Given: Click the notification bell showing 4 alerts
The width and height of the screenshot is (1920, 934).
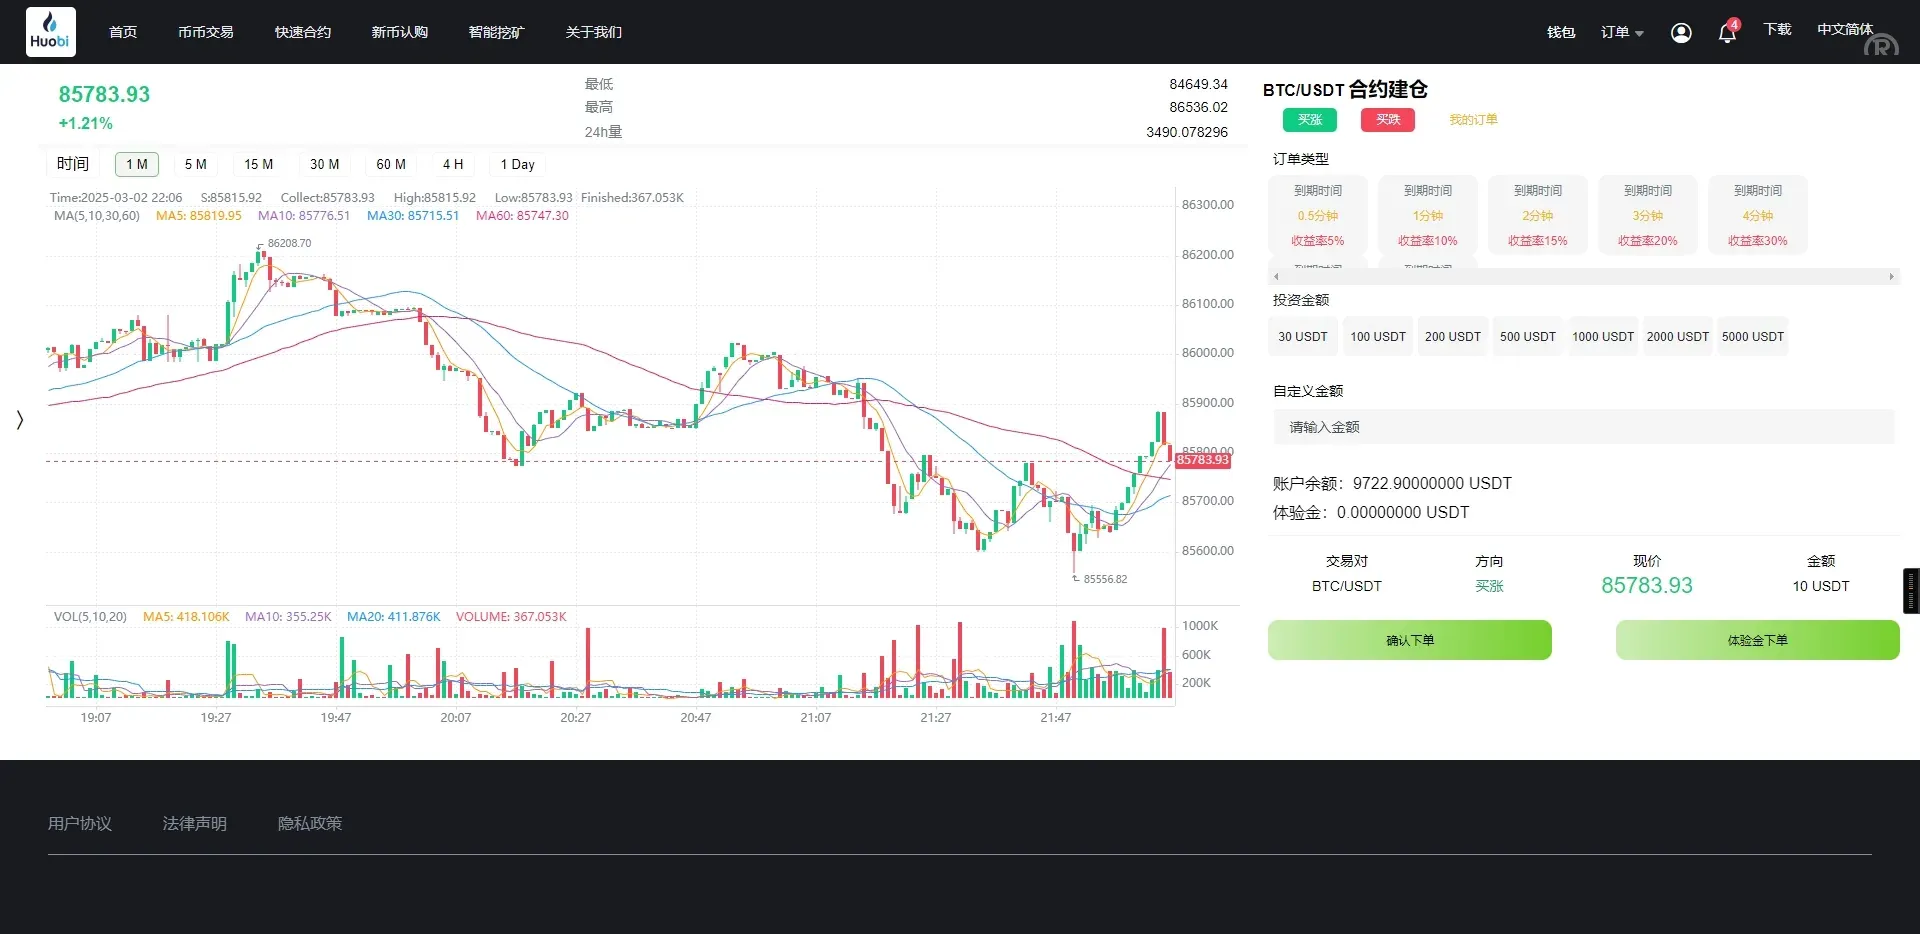Looking at the screenshot, I should [1727, 32].
